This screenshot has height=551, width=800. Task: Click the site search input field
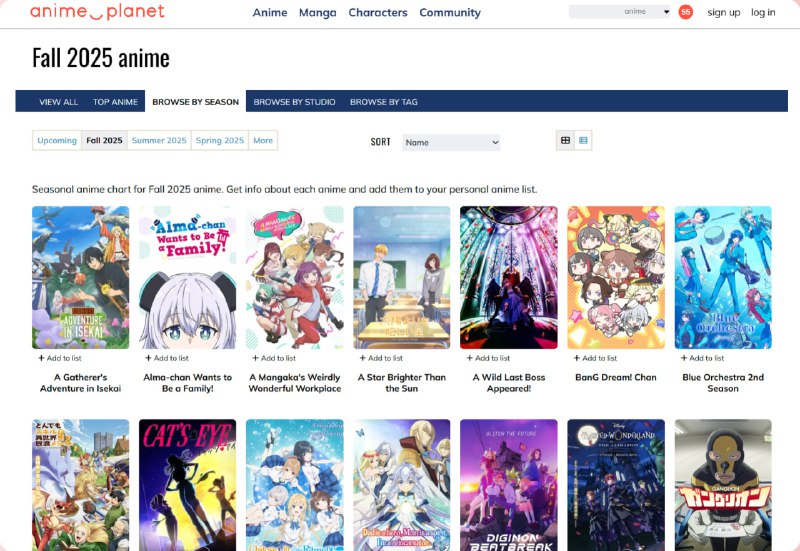coord(596,11)
